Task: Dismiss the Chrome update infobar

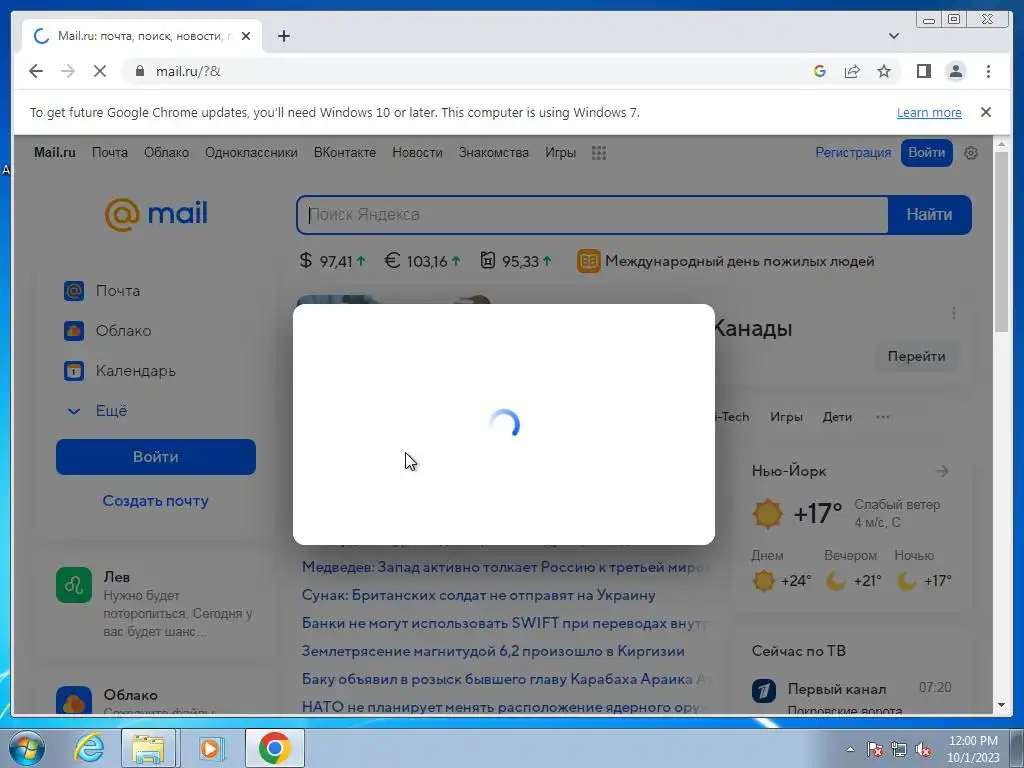Action: (x=986, y=112)
